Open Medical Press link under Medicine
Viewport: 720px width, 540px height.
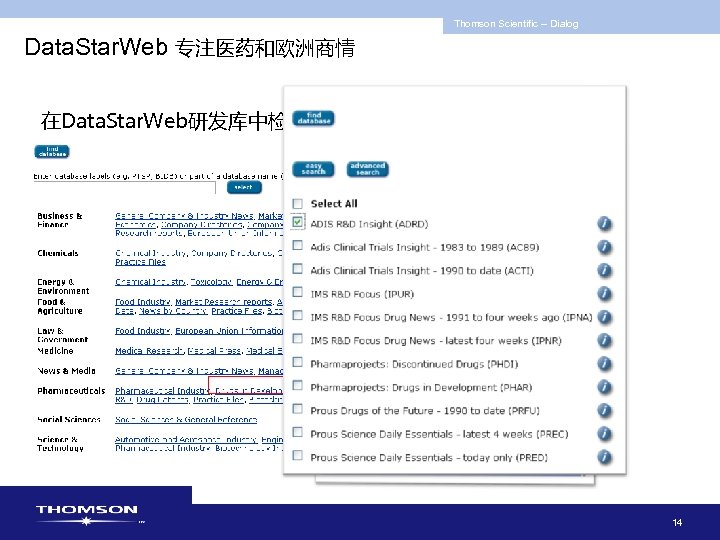(214, 351)
